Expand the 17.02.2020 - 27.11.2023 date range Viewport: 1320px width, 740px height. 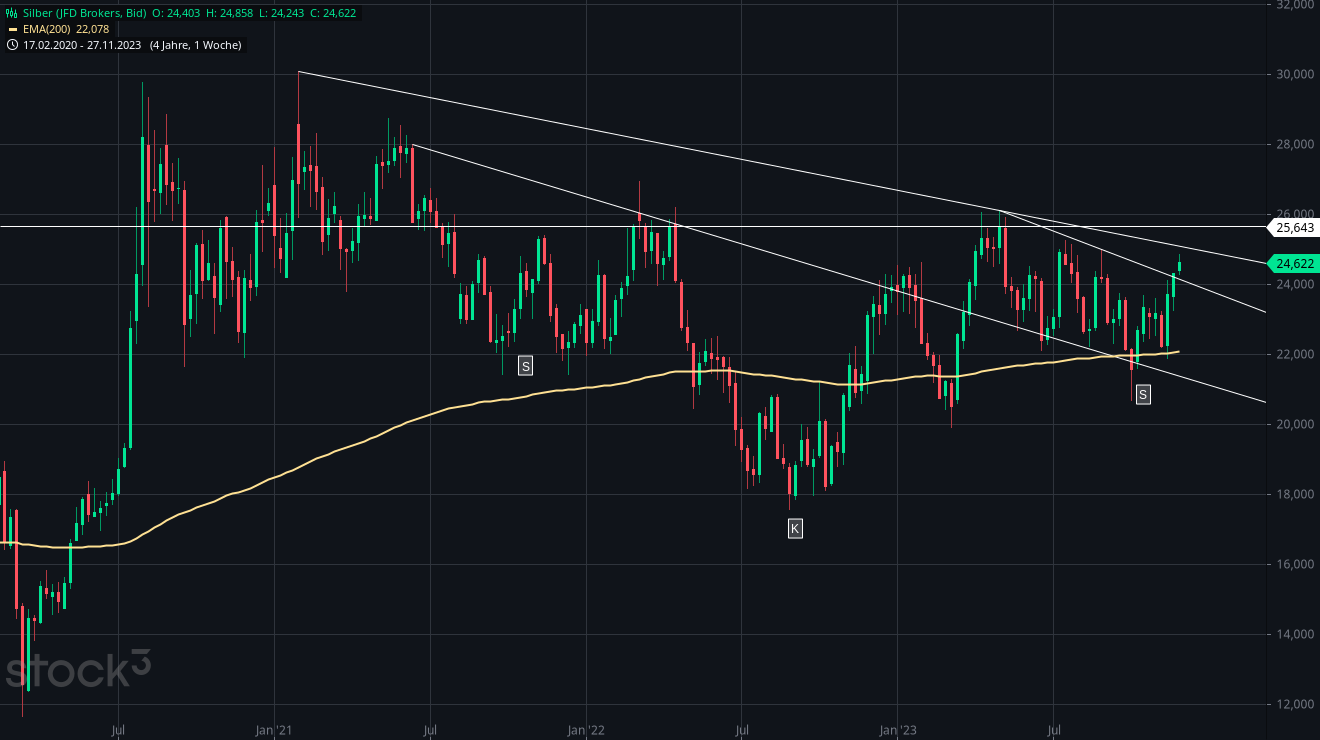(82, 44)
